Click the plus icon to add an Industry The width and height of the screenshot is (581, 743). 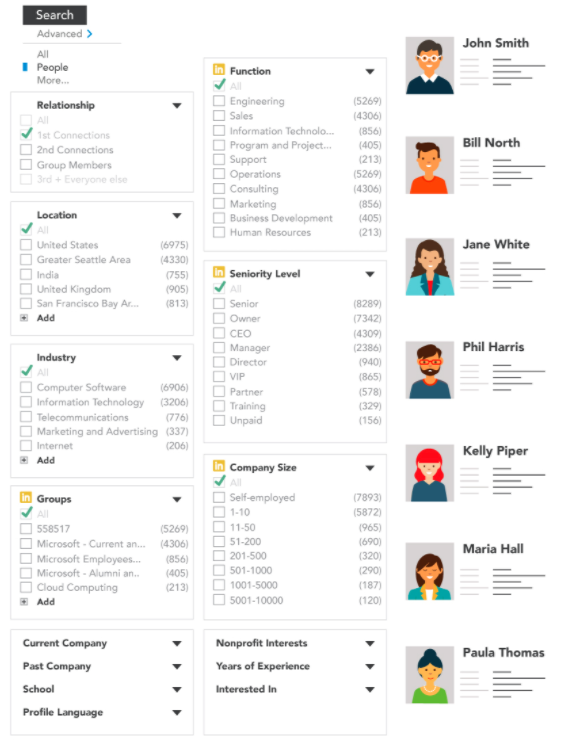point(24,460)
